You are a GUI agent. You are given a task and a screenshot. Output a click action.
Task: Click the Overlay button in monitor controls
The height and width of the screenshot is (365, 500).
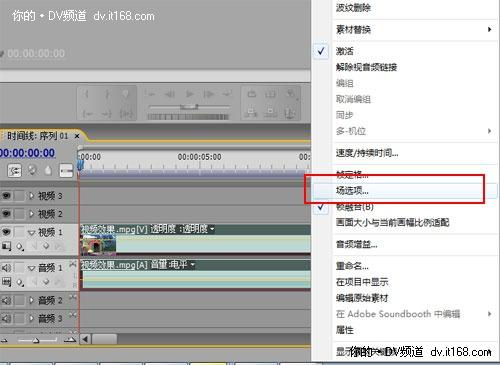click(x=270, y=112)
